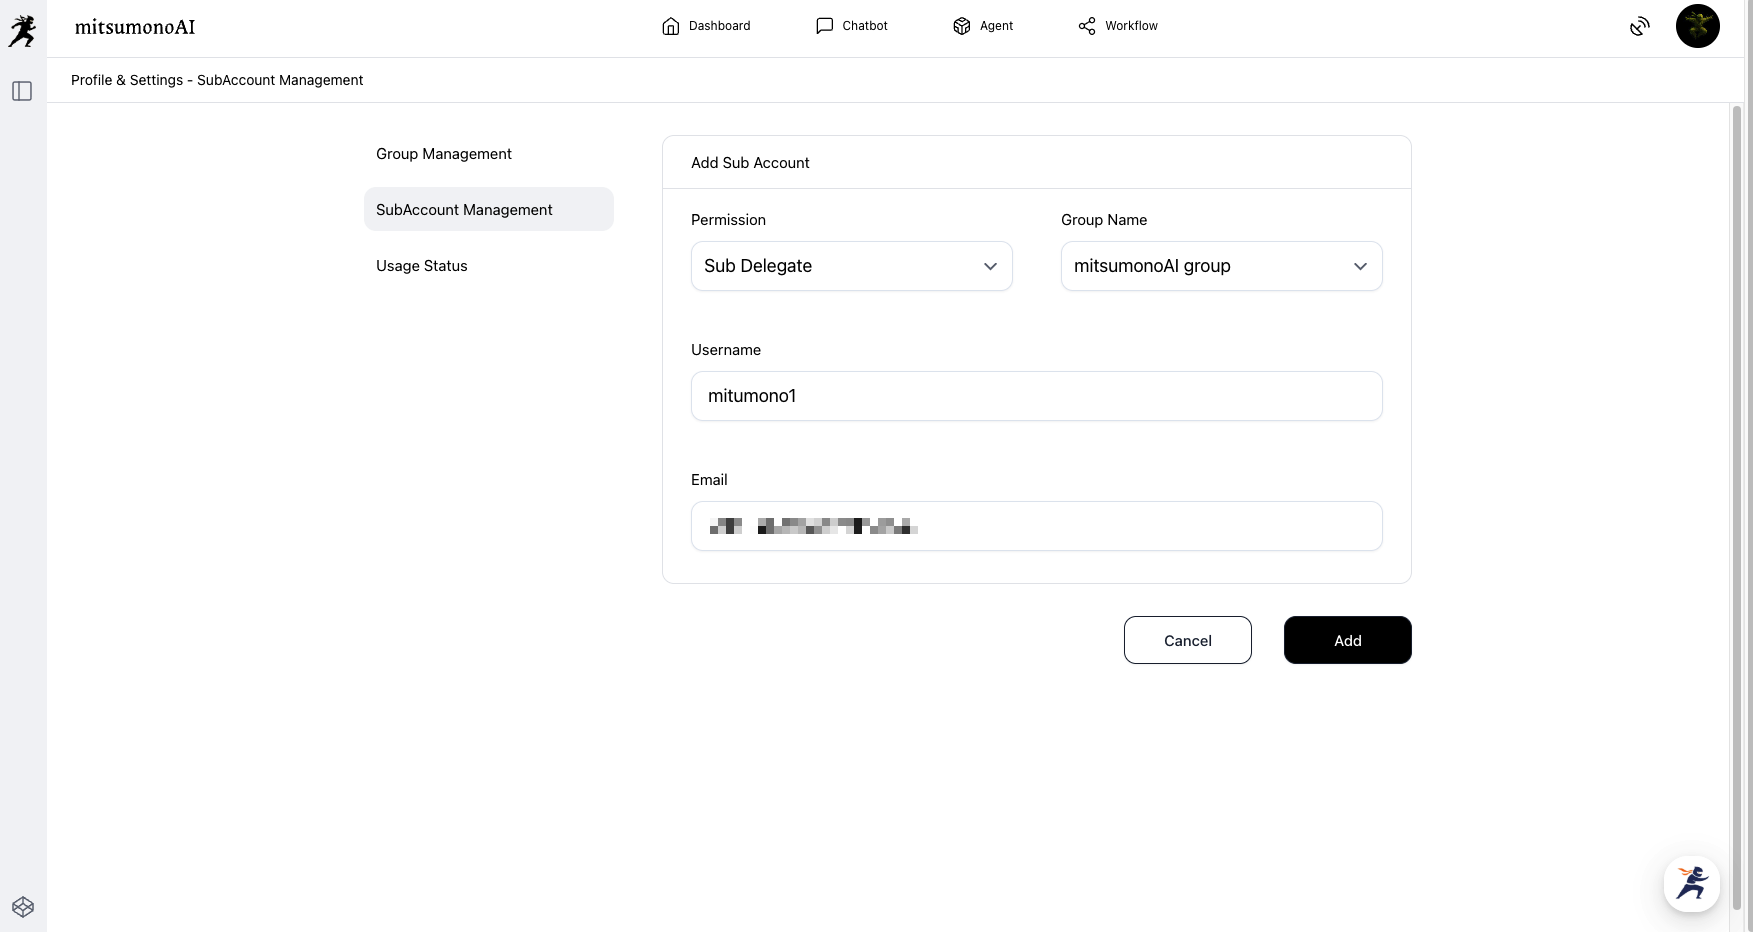Open the Permission dropdown
Screen dimensions: 1753x932
(x=851, y=266)
